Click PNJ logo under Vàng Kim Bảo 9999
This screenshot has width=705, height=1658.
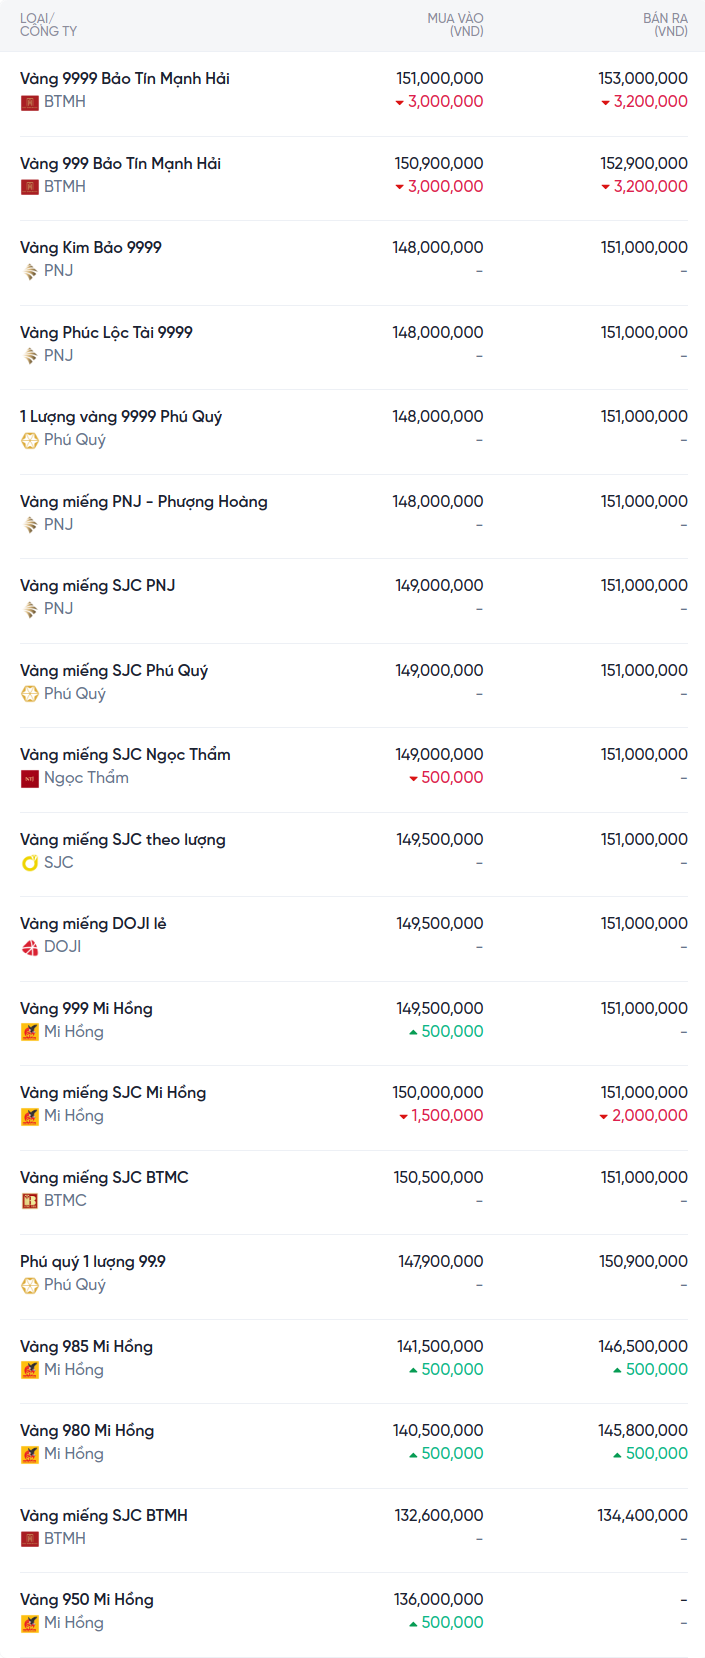click(x=30, y=271)
